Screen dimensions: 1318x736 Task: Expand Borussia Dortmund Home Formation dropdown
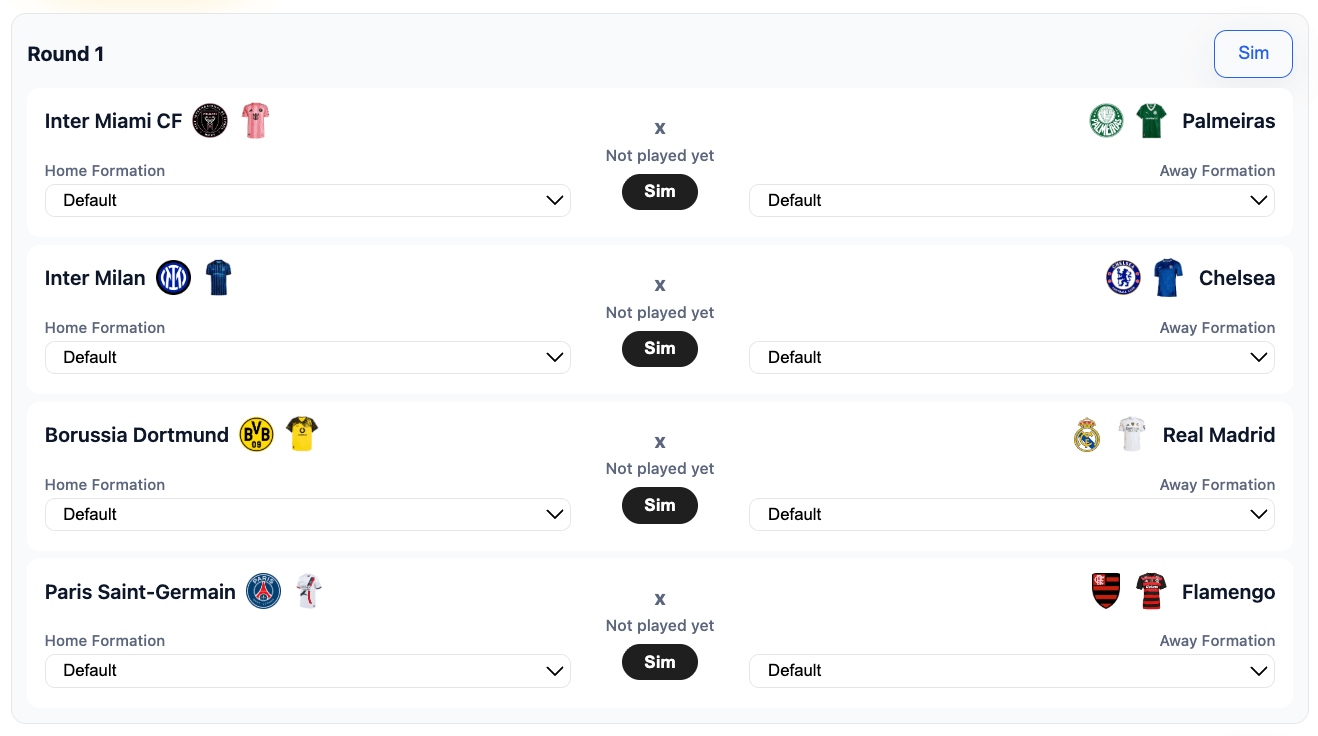(x=308, y=514)
